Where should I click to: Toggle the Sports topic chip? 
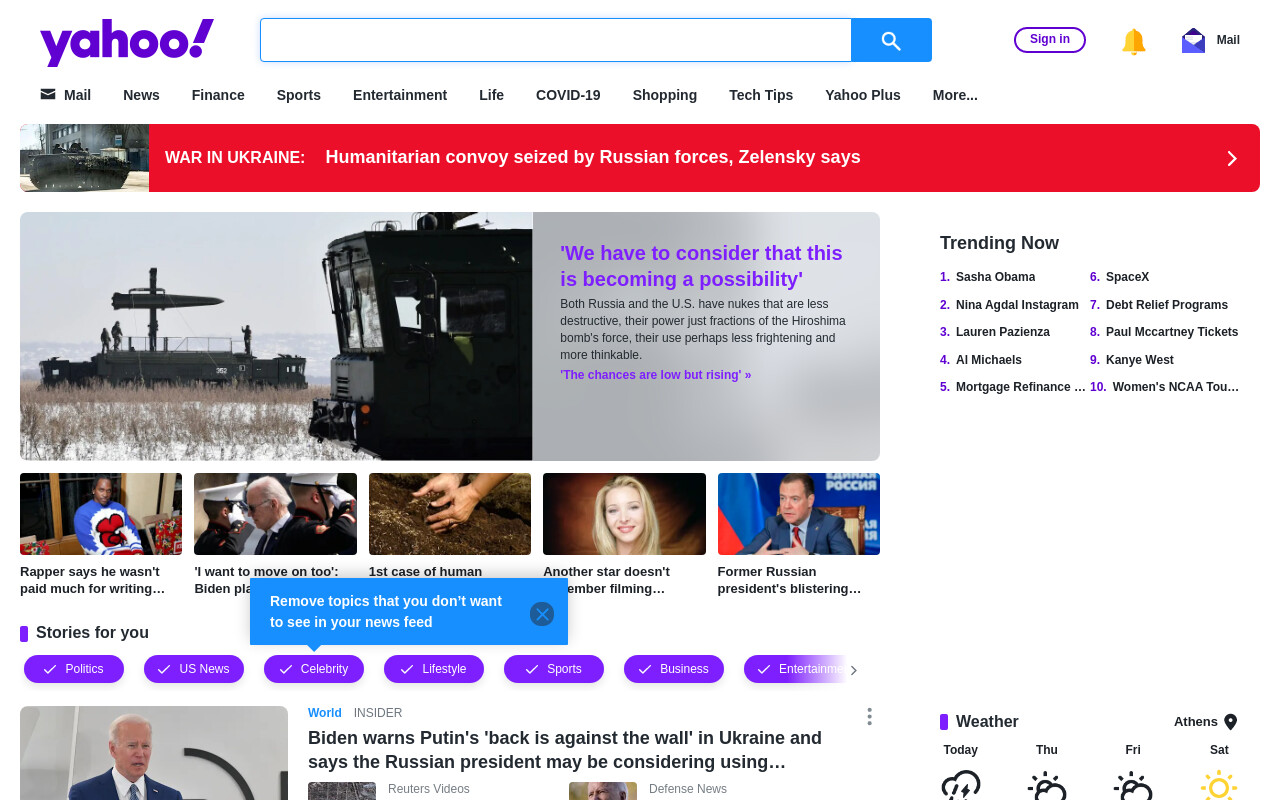coord(554,669)
